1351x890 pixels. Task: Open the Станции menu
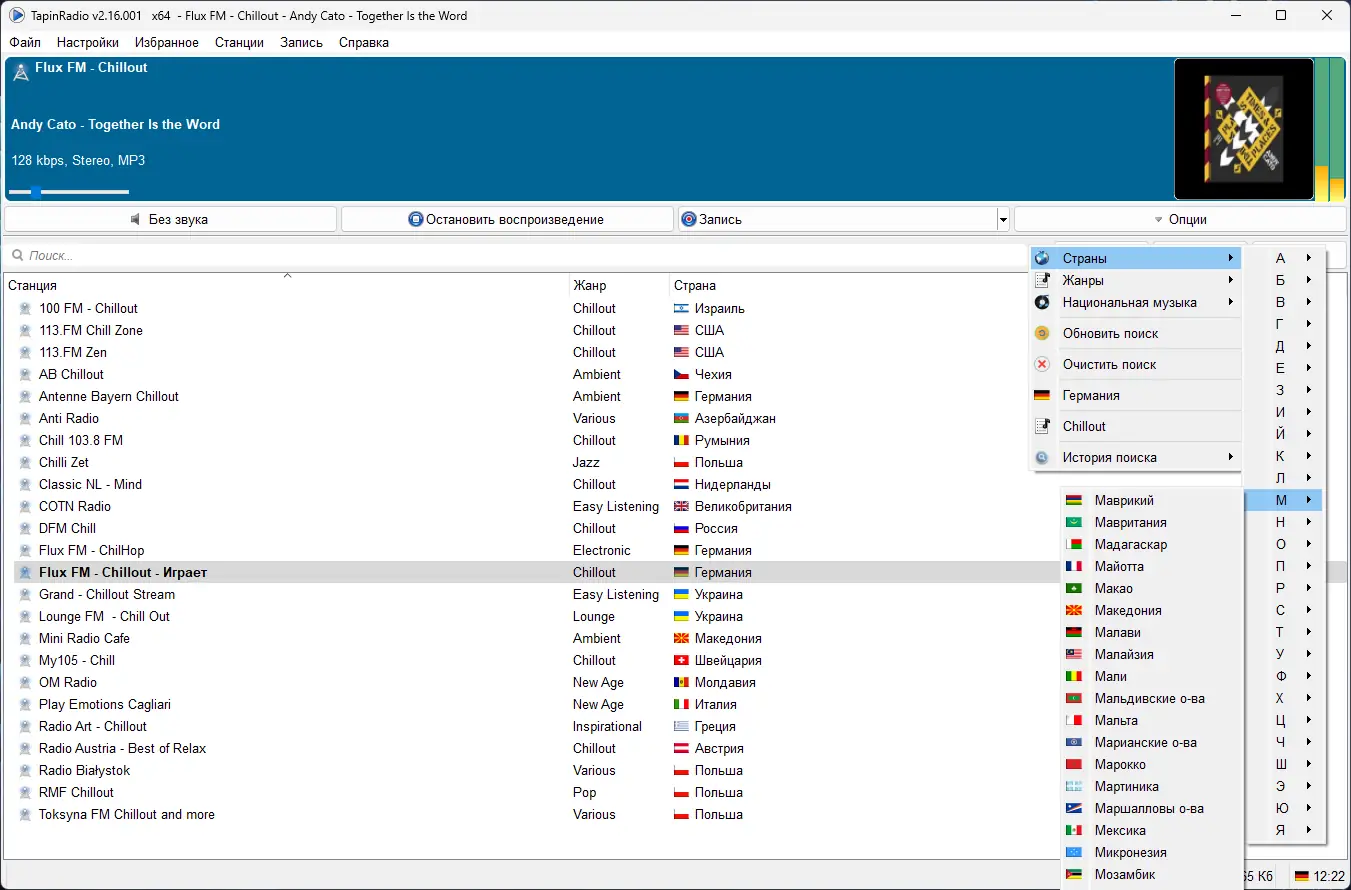point(239,42)
